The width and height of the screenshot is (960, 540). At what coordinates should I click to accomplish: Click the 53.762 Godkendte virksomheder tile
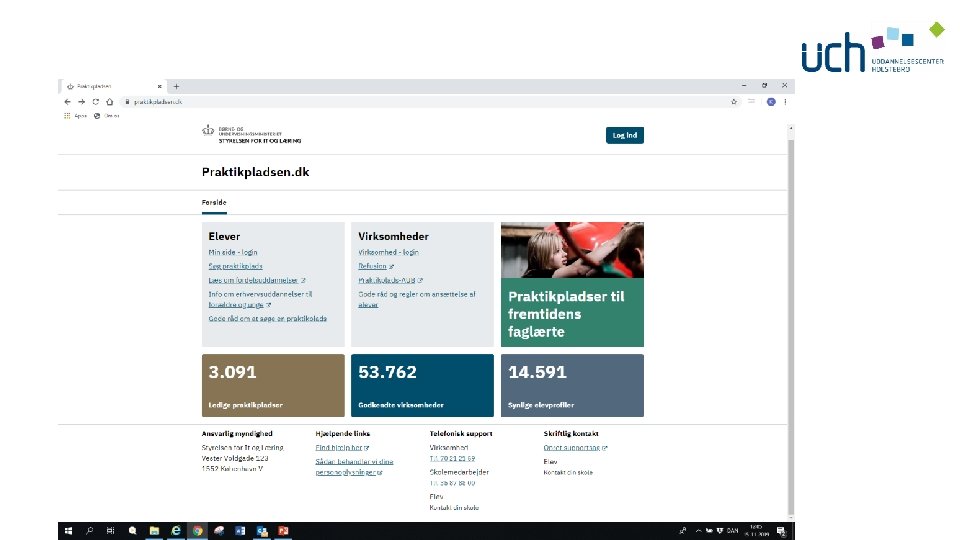click(422, 385)
